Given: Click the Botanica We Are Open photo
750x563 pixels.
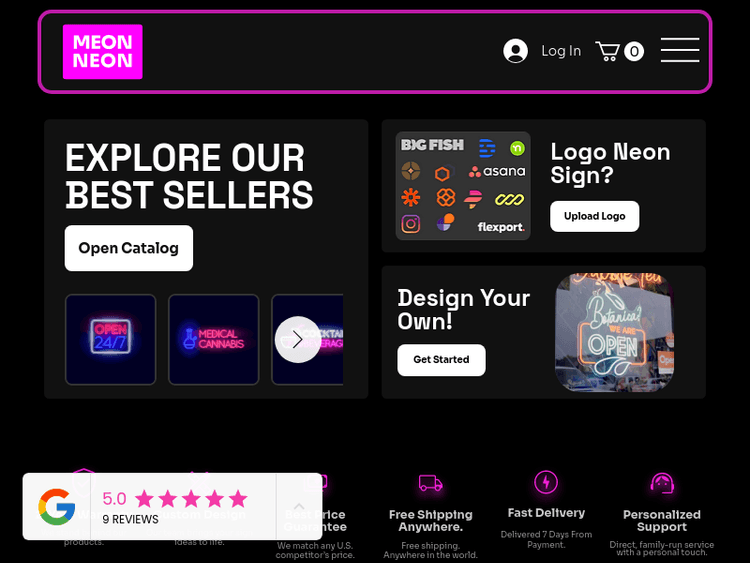Looking at the screenshot, I should click(x=615, y=332).
